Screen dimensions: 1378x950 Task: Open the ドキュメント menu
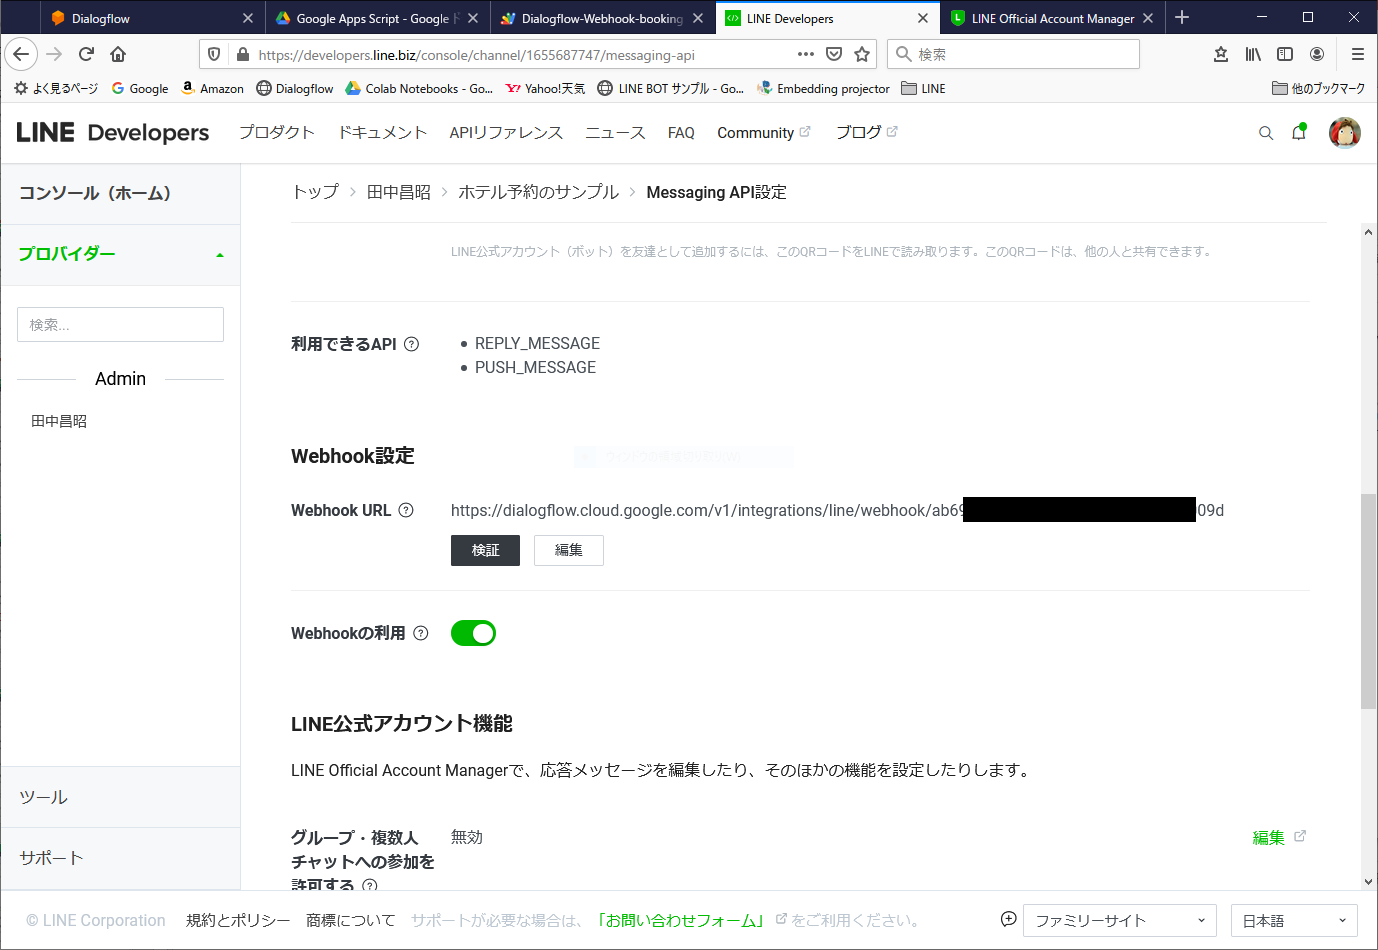click(x=382, y=133)
